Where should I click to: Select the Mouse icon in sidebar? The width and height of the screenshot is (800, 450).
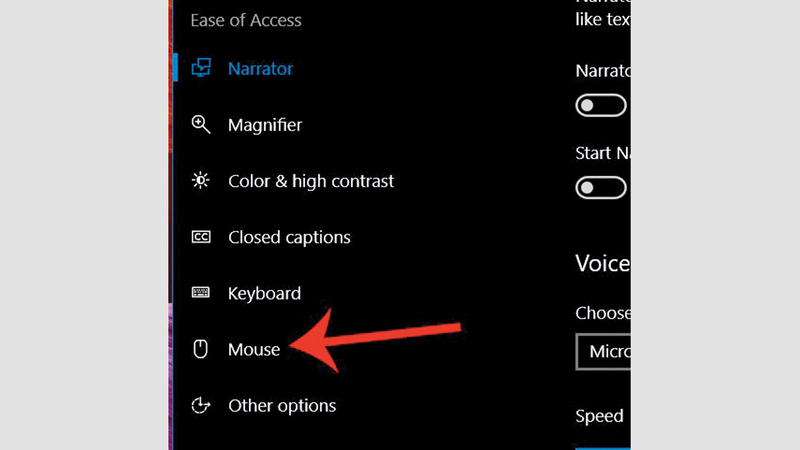[x=201, y=349]
